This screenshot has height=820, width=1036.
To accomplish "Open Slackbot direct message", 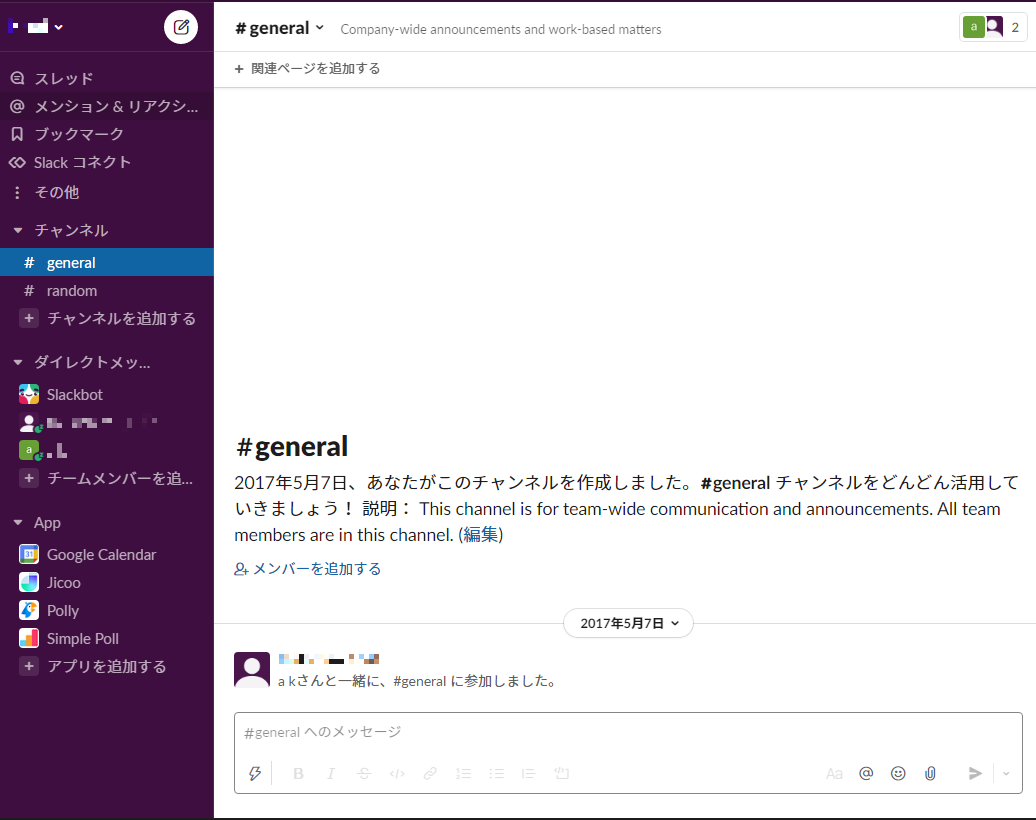I will pyautogui.click(x=74, y=394).
